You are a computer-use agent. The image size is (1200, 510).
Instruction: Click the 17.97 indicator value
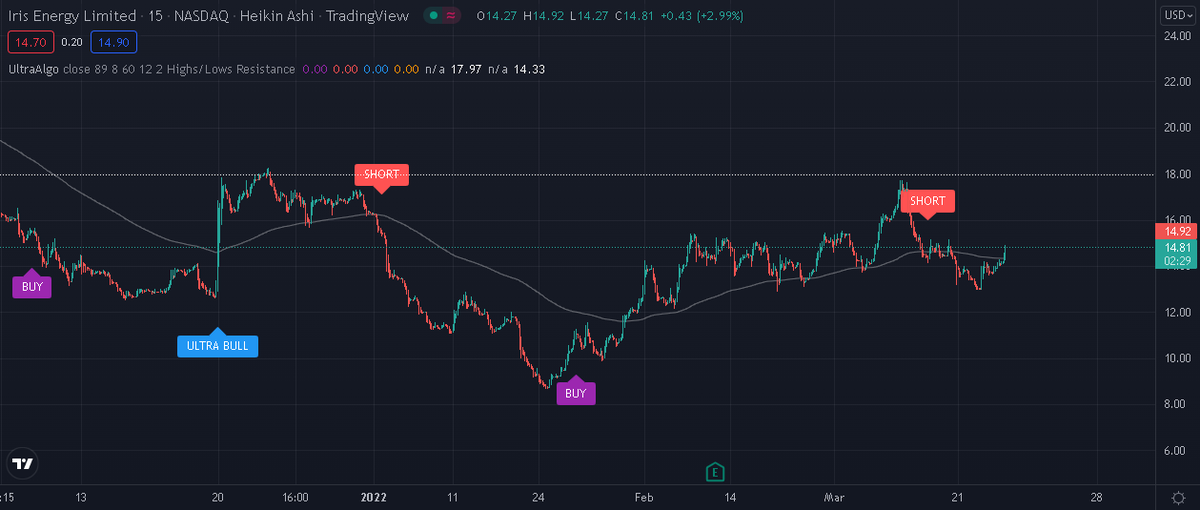[467, 69]
